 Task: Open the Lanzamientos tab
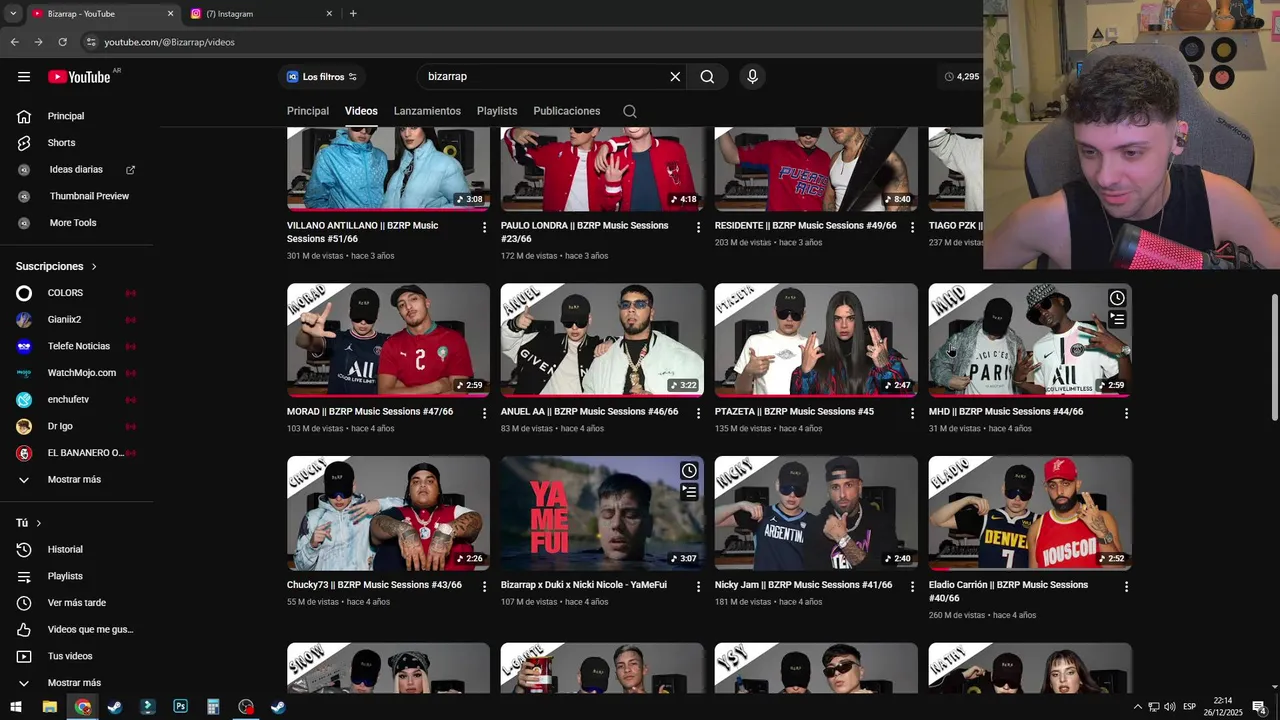pos(427,111)
